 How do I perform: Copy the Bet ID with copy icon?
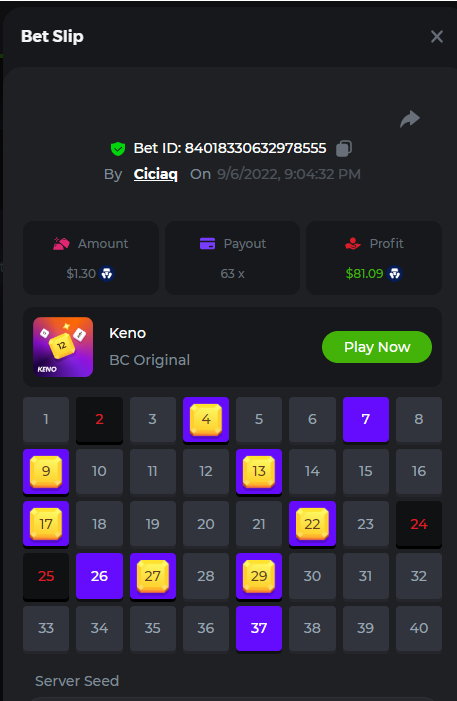tap(343, 148)
